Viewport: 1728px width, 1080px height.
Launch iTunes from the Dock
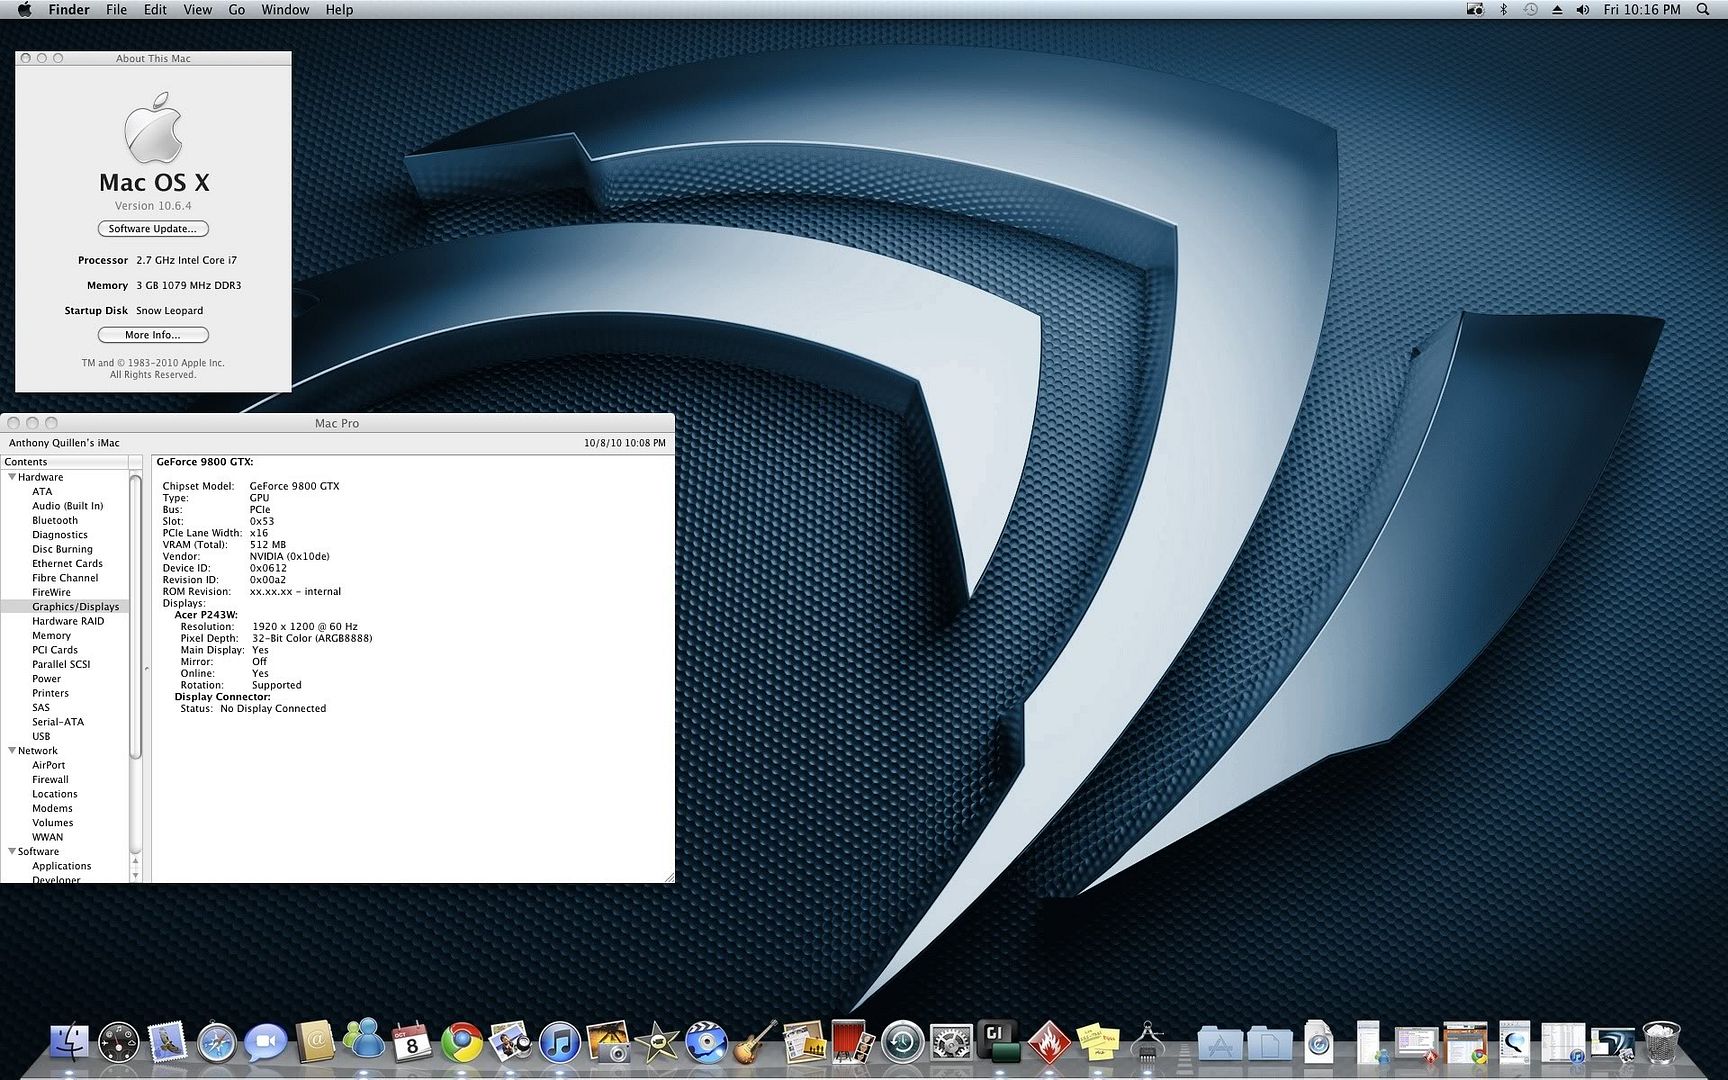(559, 1044)
